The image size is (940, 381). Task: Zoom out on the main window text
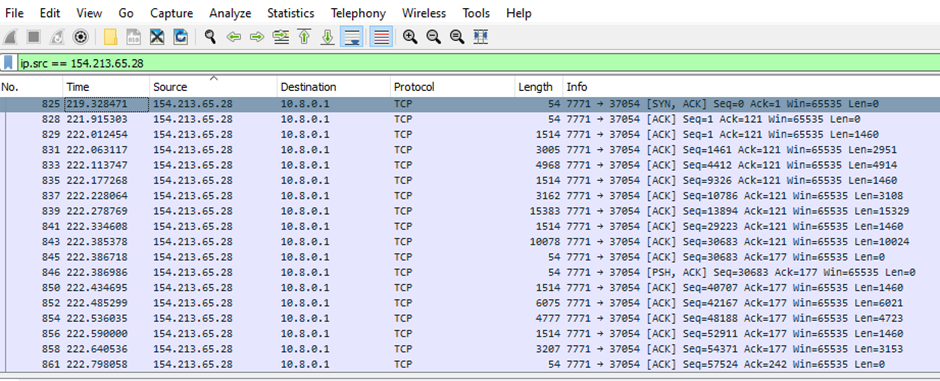coord(433,37)
